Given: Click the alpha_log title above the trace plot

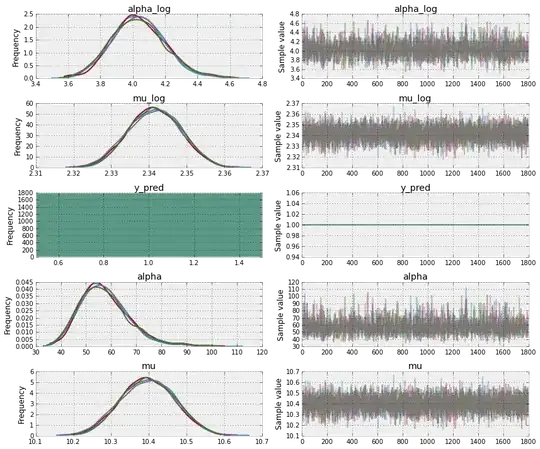Looking at the screenshot, I should point(415,9).
